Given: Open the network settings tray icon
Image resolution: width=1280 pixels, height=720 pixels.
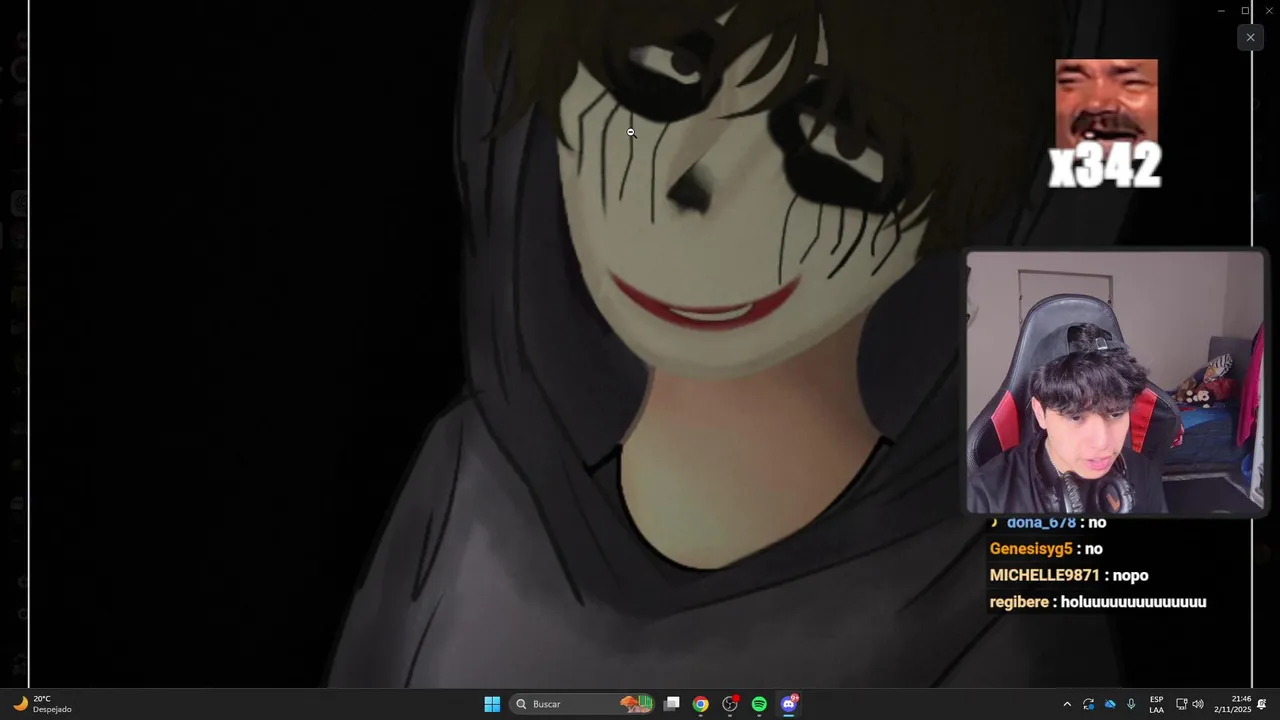Looking at the screenshot, I should pos(1181,704).
